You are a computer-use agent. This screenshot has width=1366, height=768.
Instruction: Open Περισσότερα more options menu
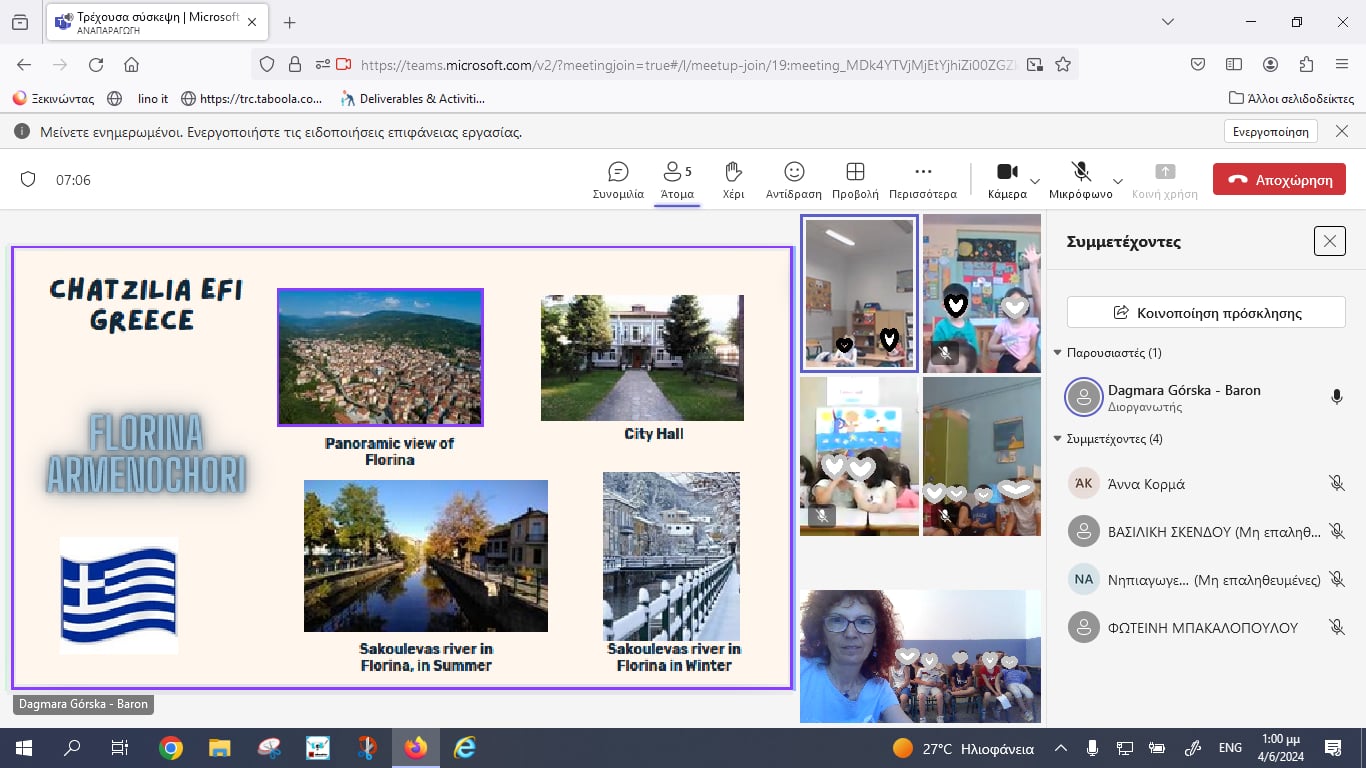[922, 180]
